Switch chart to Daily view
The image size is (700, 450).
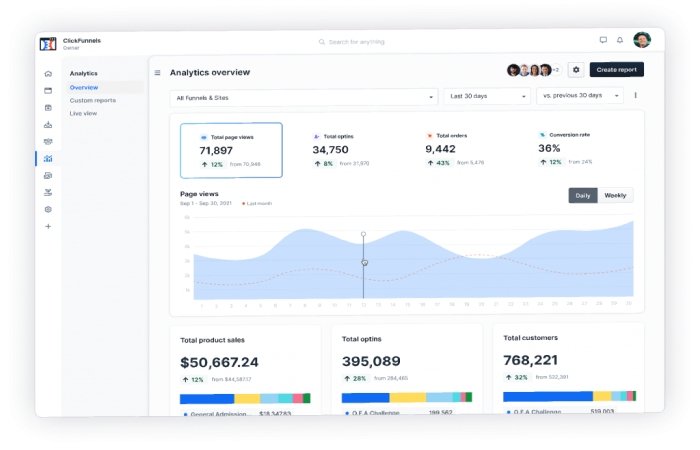click(x=583, y=196)
